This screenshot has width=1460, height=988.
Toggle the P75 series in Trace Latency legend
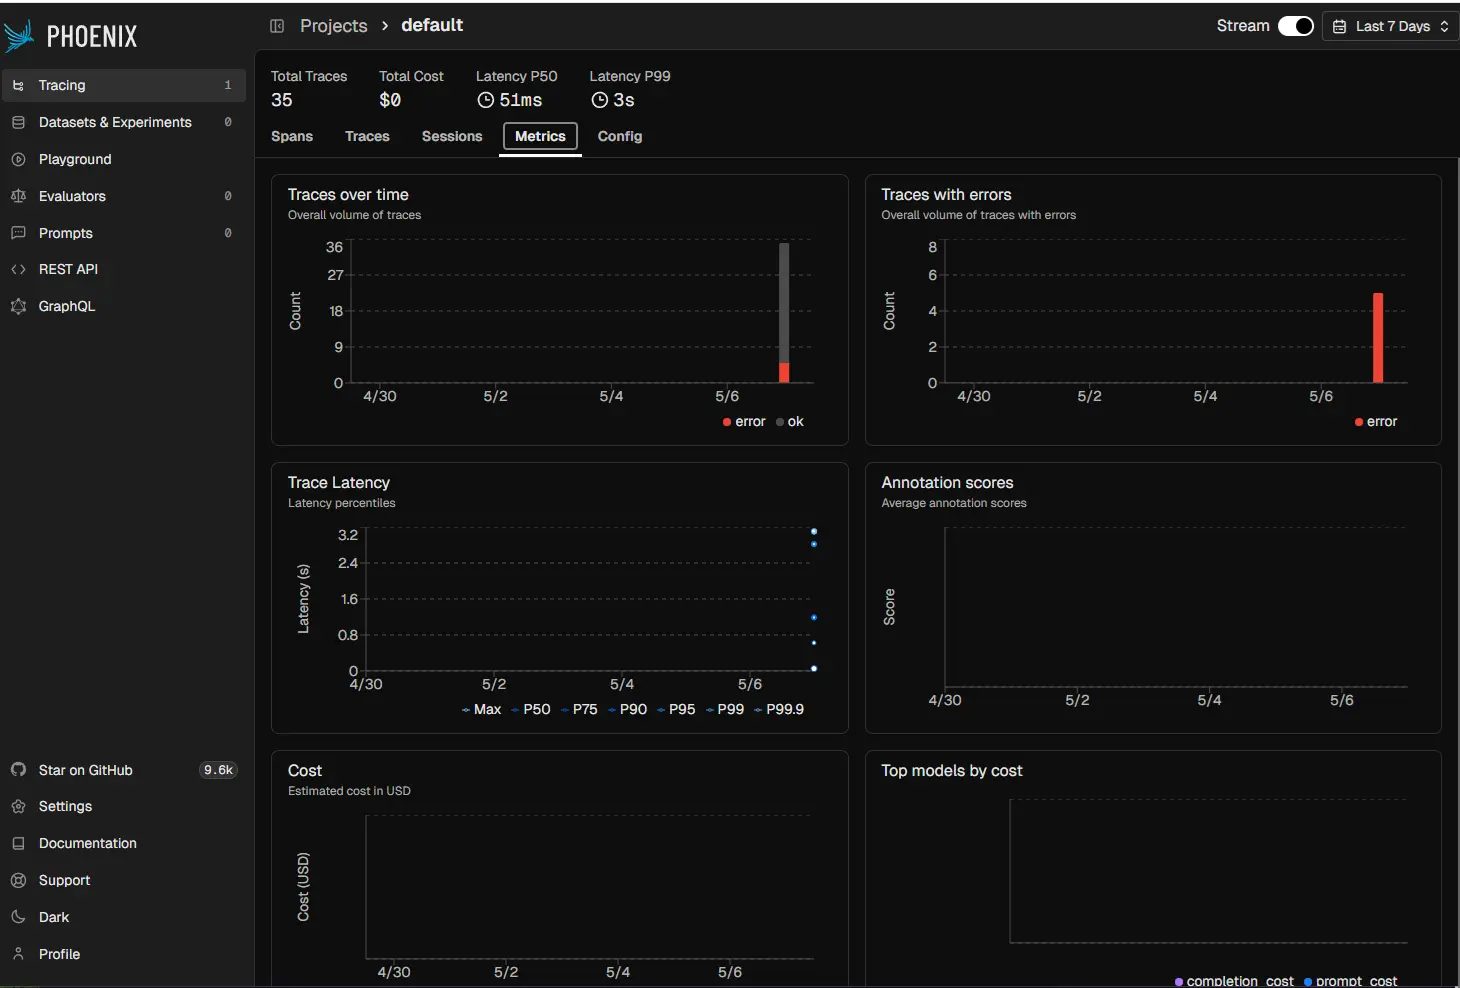click(x=579, y=709)
